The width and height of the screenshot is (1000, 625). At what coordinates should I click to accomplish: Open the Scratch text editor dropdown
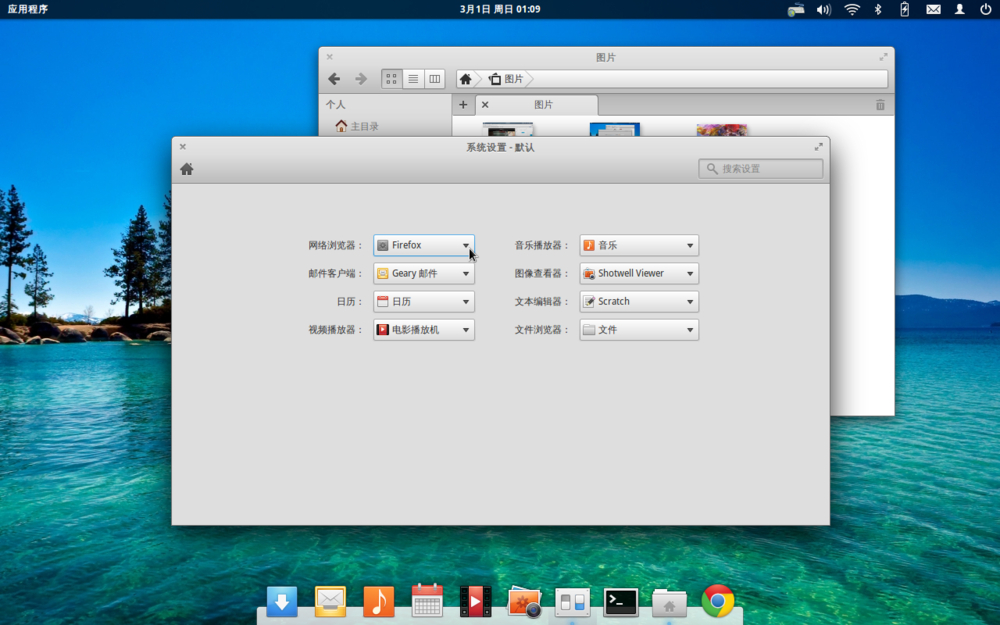[639, 301]
